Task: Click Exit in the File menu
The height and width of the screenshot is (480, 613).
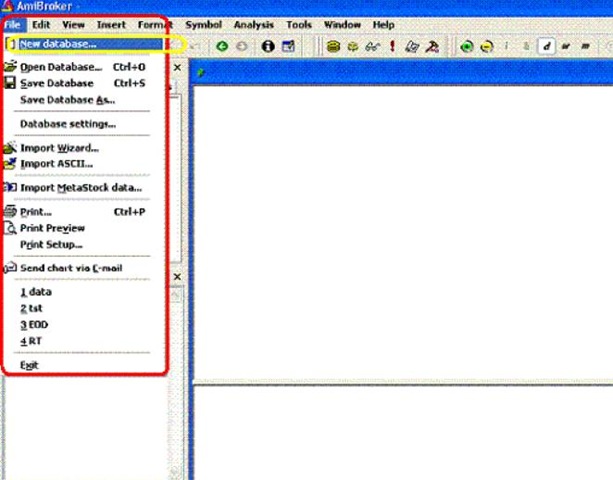Action: point(29,365)
